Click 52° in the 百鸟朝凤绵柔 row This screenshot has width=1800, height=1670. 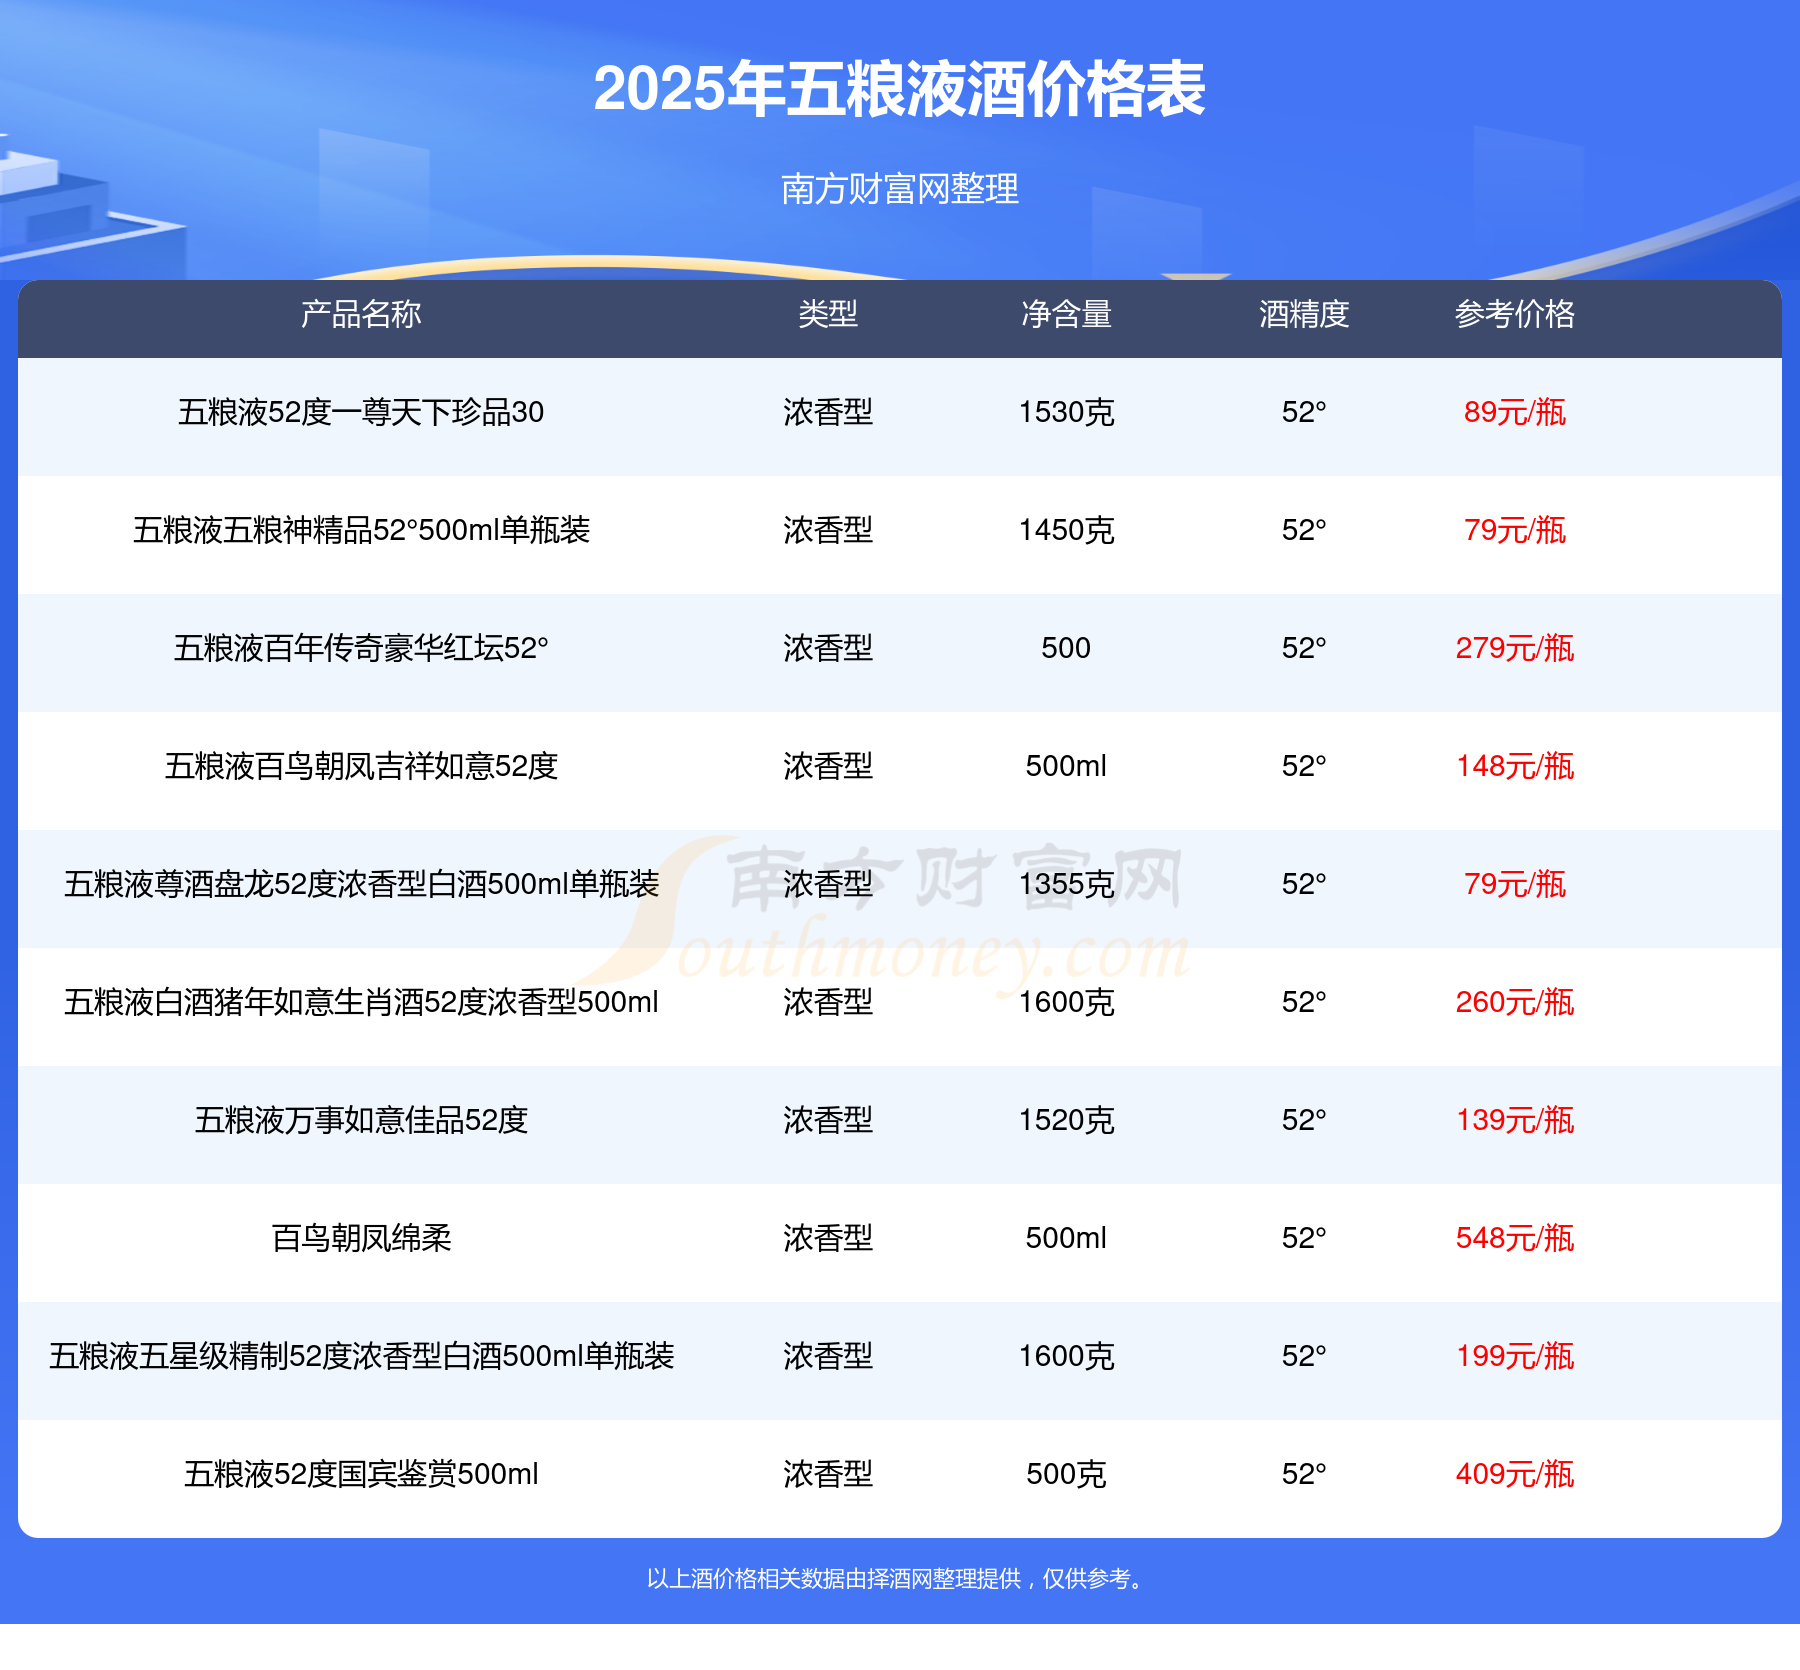[x=1304, y=1238]
